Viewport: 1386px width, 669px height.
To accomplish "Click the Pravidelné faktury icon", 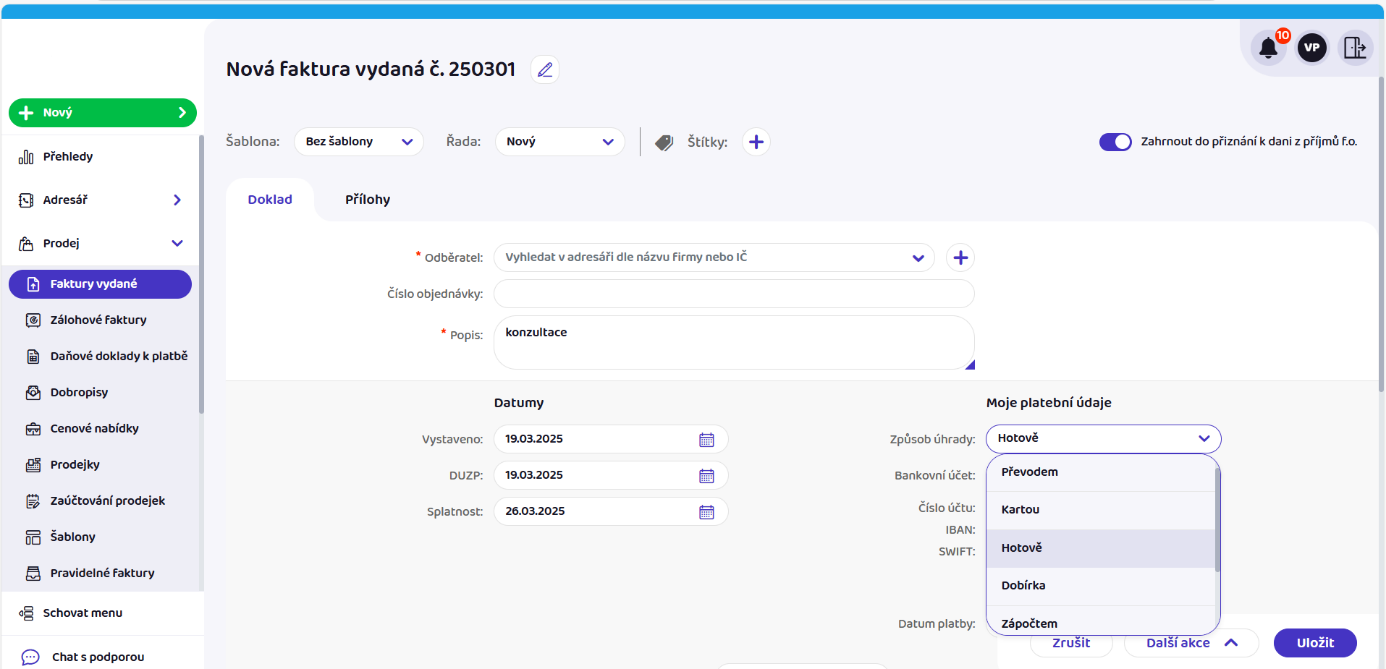I will coord(33,573).
